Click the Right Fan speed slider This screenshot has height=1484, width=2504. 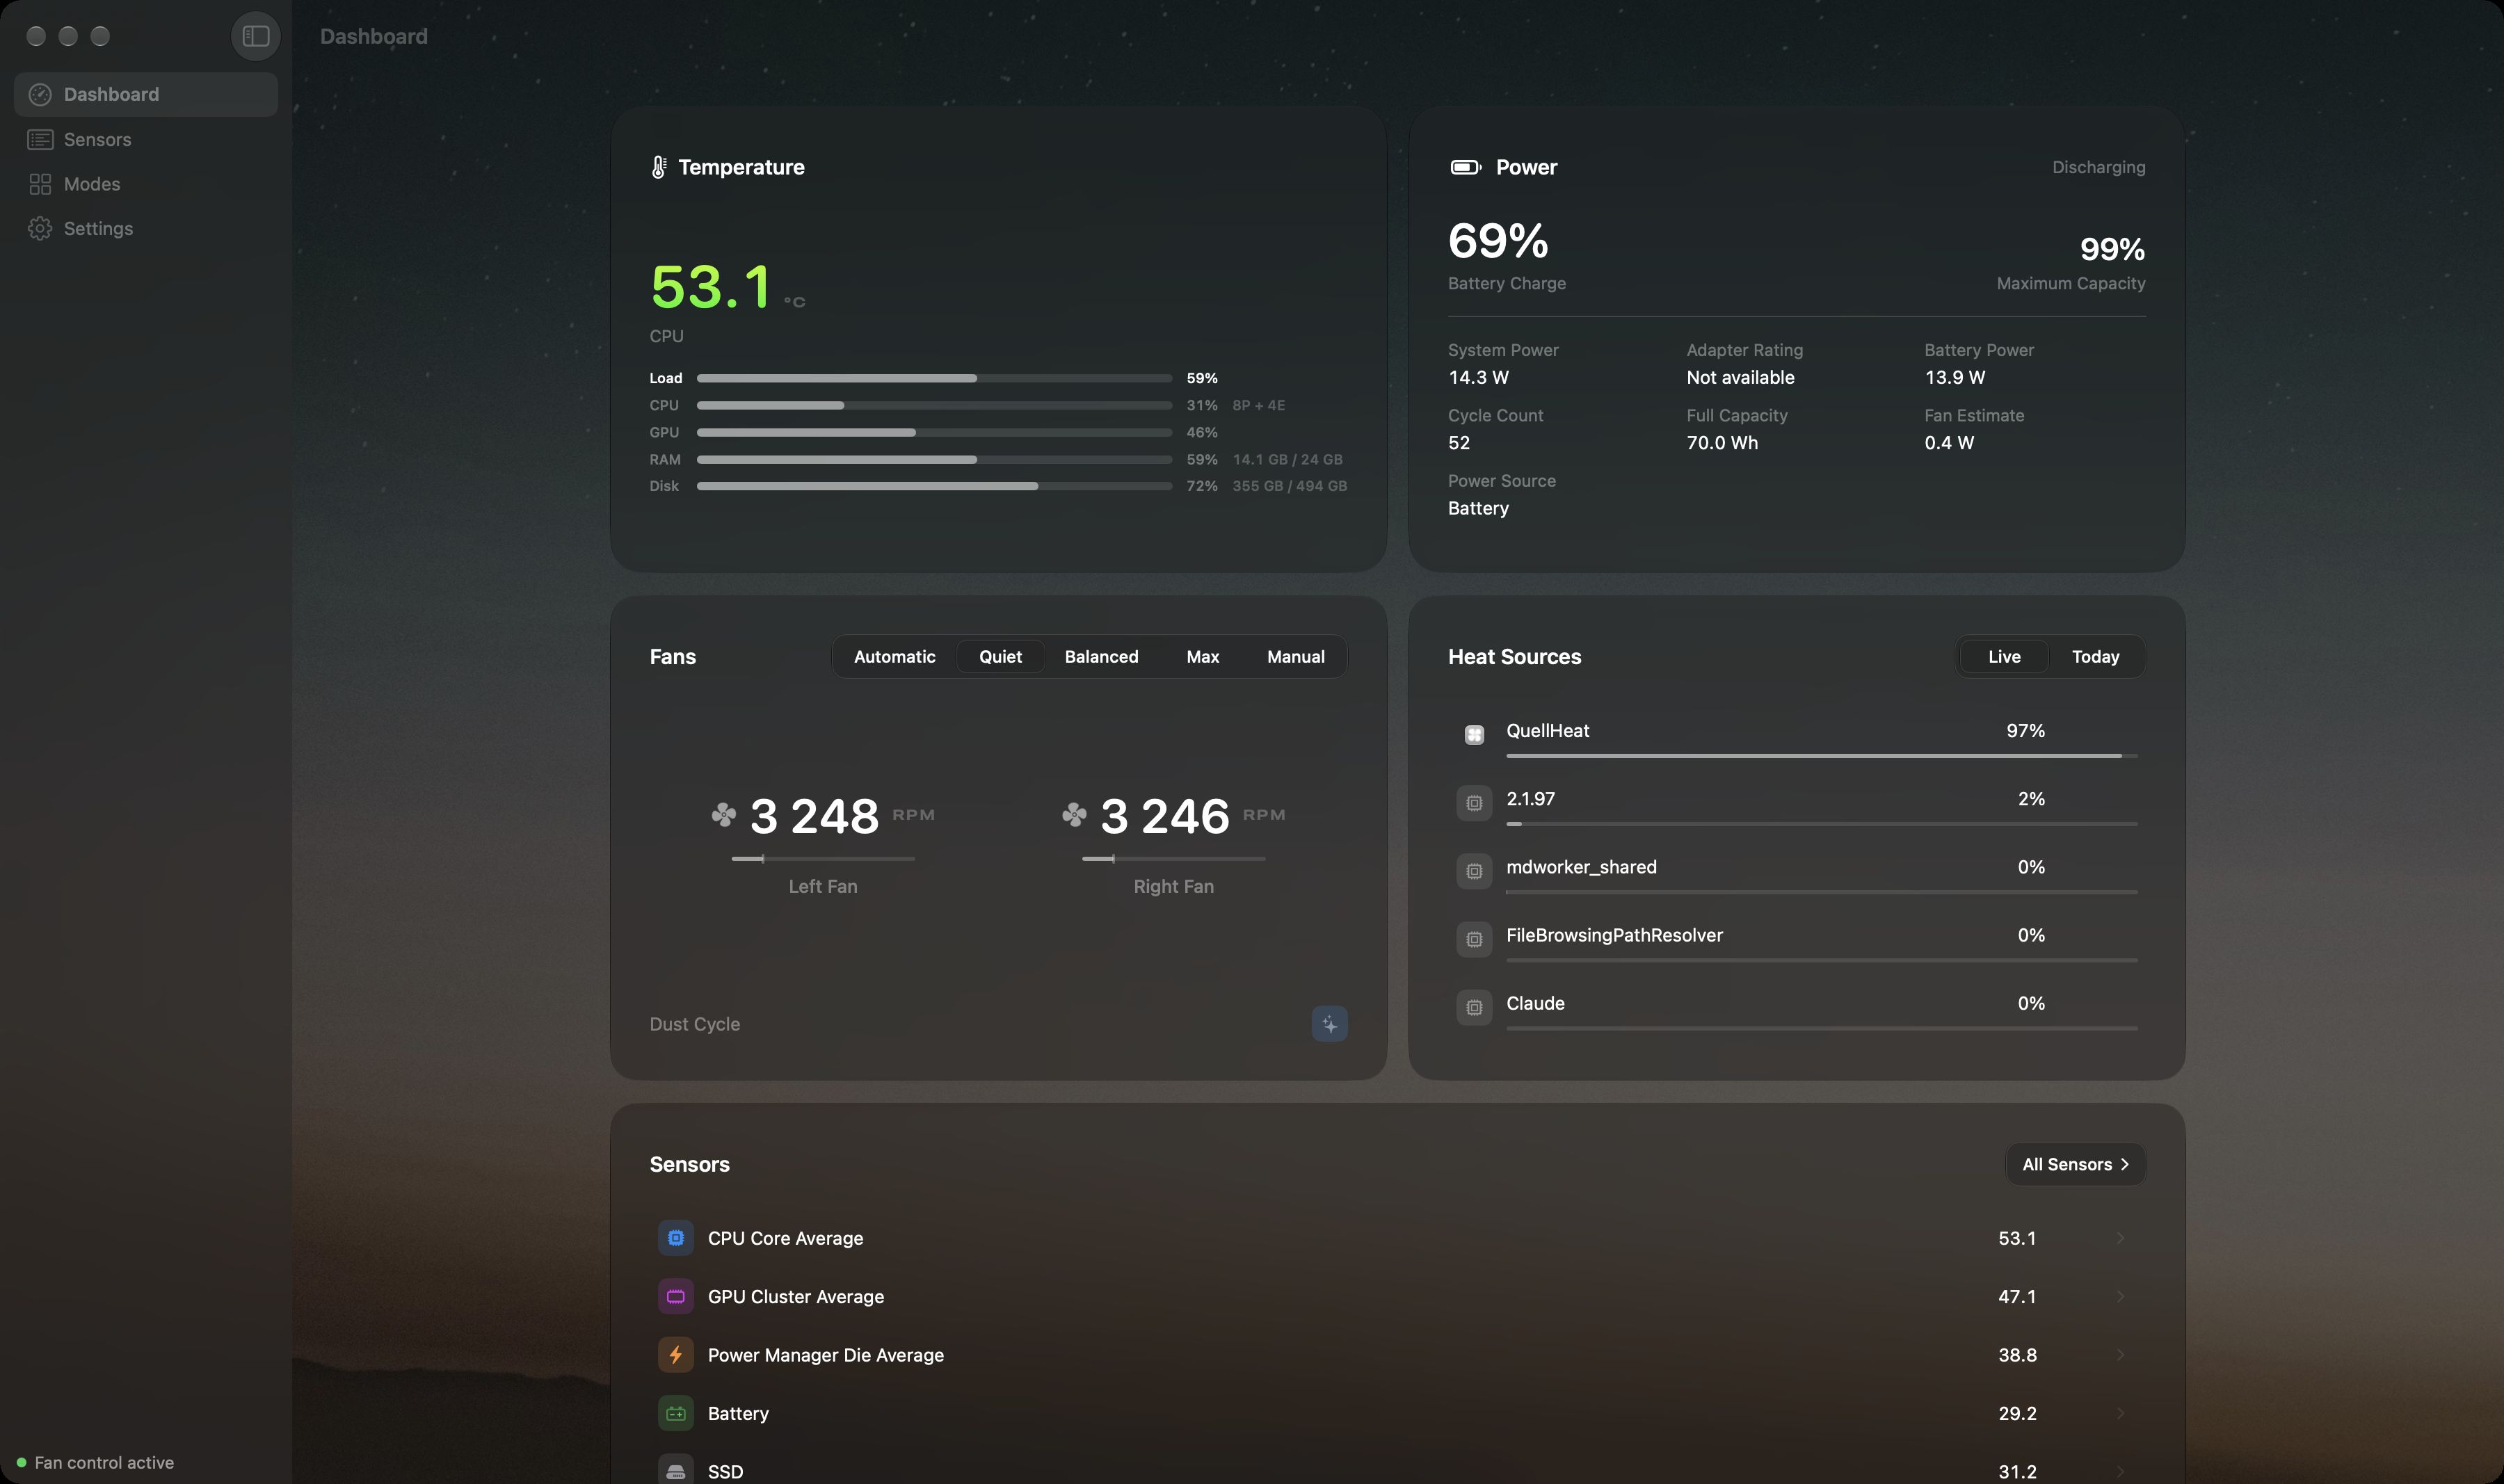pos(1174,859)
